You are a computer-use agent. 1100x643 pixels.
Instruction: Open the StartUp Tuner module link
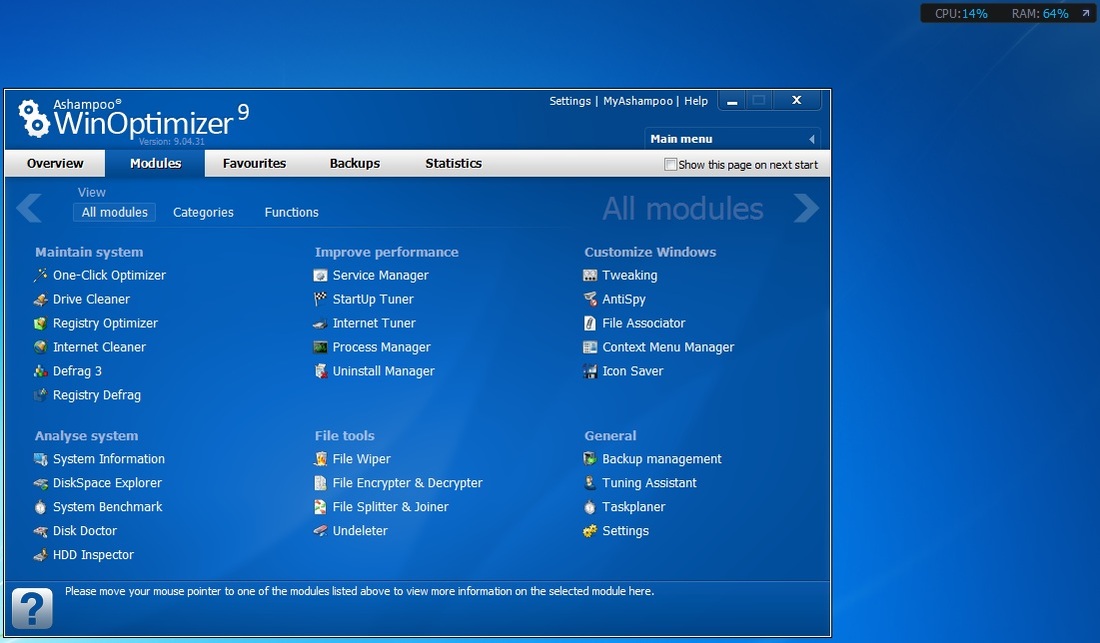(373, 299)
